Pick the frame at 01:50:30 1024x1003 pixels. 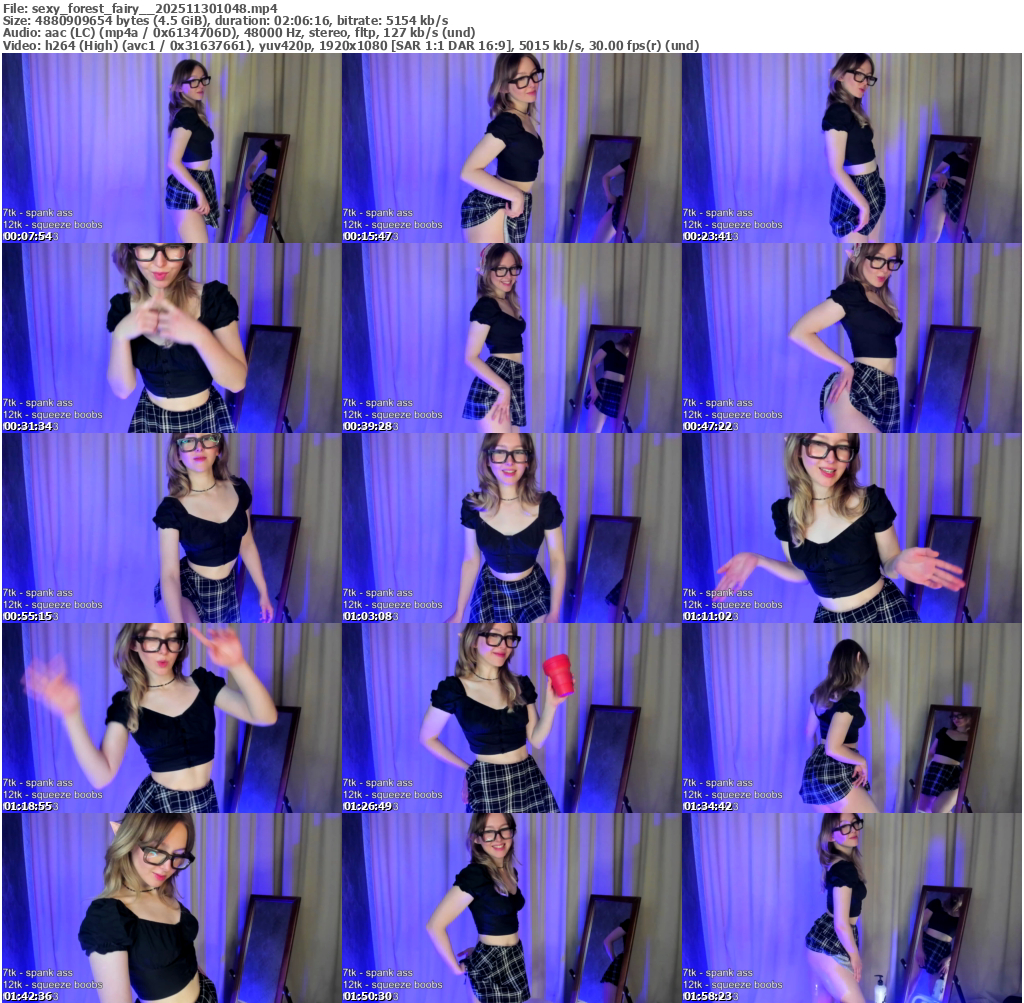(511, 908)
